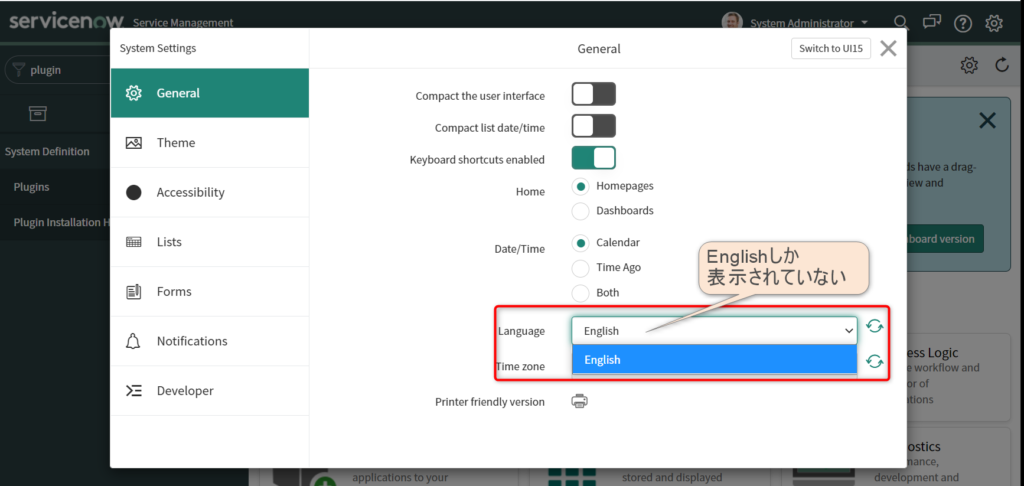
Task: Select the Homepages radio button
Action: point(580,186)
